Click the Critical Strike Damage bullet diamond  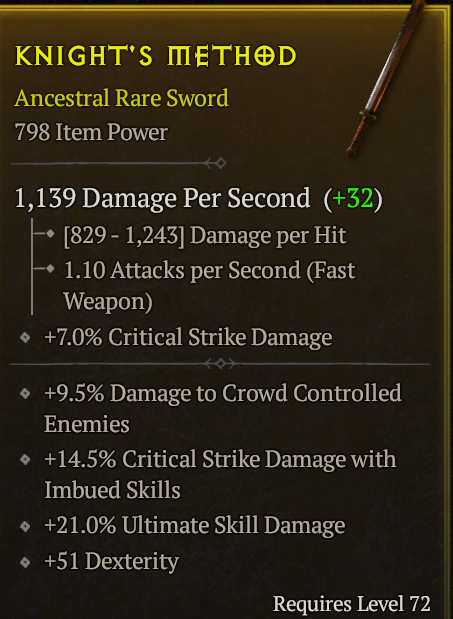coord(25,338)
